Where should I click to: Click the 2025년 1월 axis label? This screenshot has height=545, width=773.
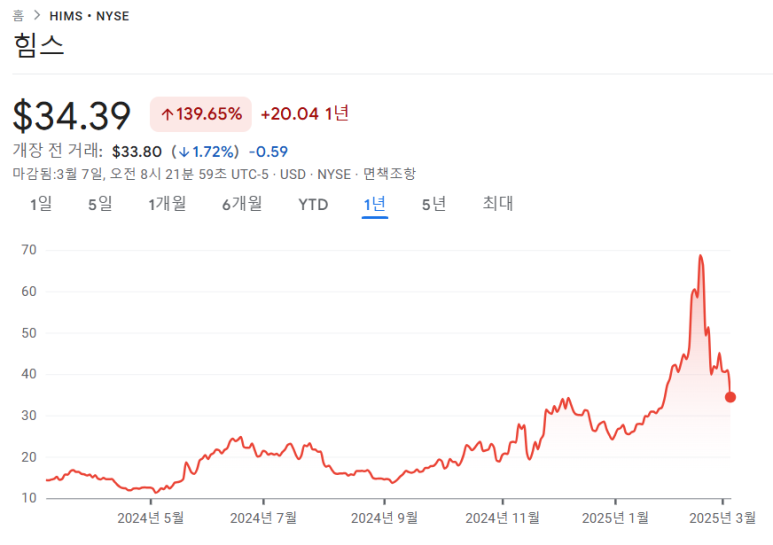(615, 518)
